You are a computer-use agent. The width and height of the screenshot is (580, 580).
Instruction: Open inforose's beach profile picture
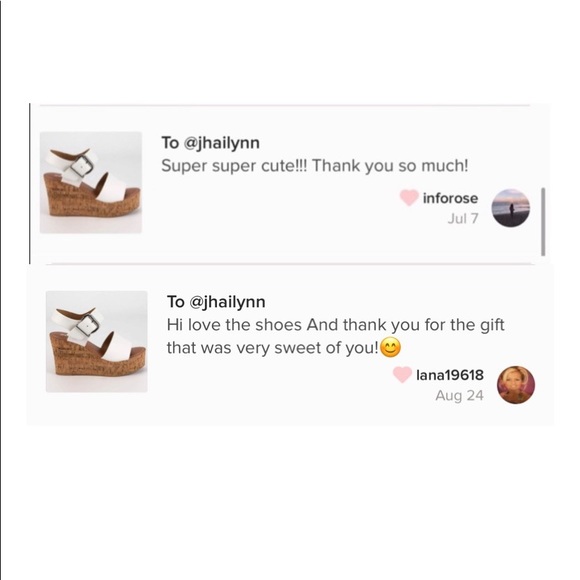click(x=510, y=208)
